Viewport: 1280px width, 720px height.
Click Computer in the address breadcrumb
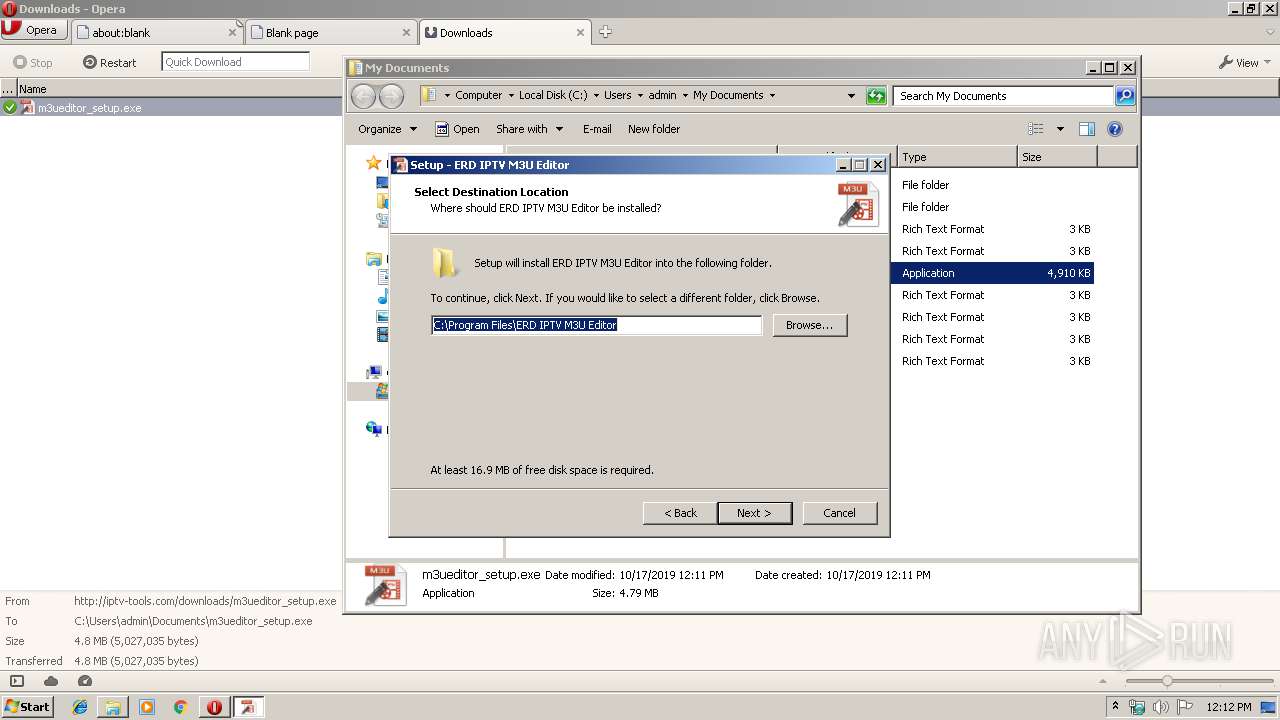pos(479,95)
